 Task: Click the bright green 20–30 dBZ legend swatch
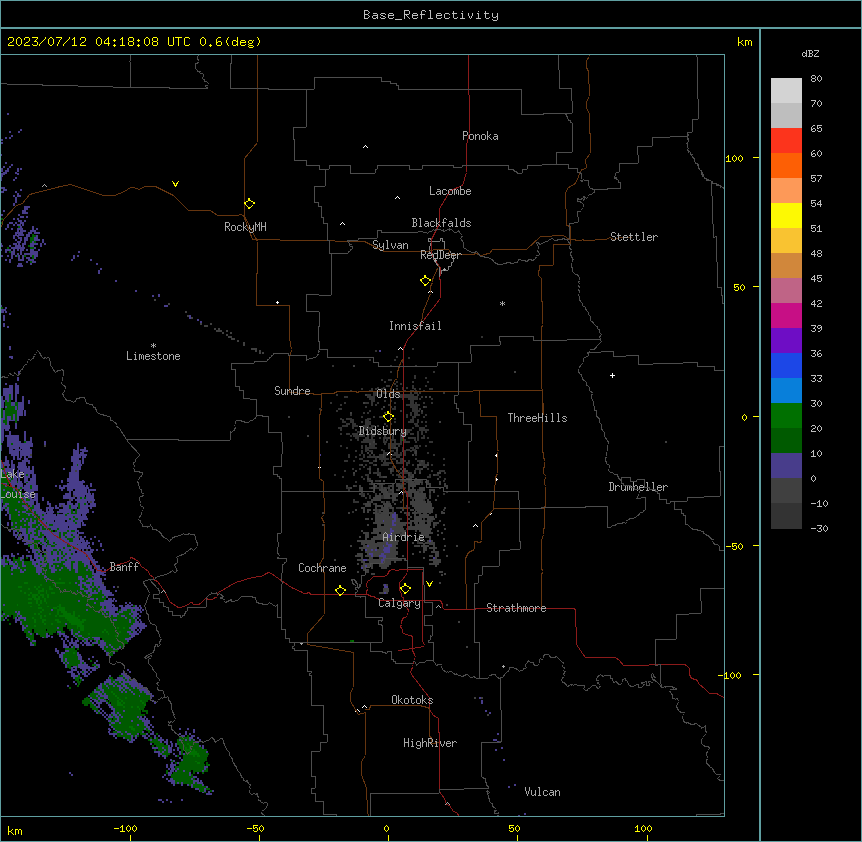coord(786,416)
